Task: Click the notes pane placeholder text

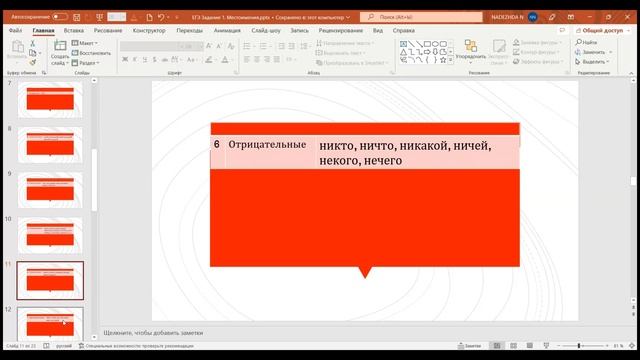Action: (x=153, y=333)
